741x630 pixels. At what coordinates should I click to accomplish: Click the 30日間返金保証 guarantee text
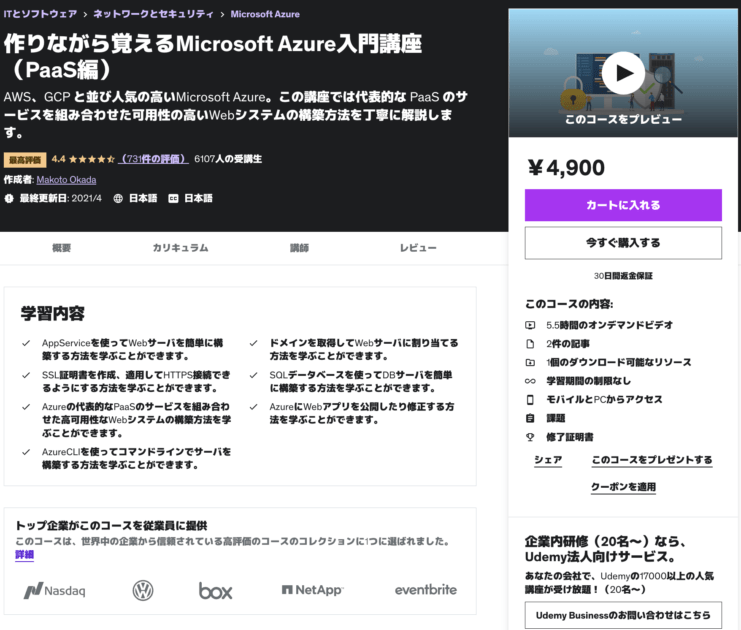(623, 276)
